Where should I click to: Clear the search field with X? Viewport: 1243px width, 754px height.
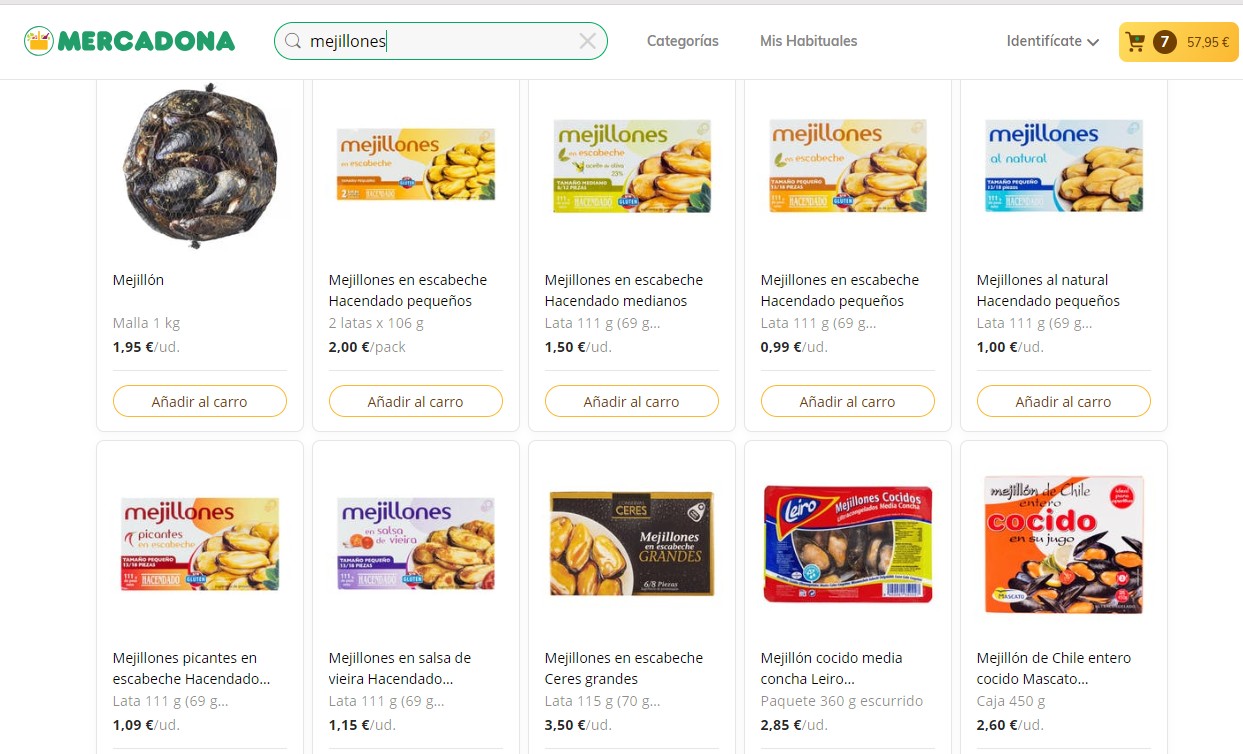click(587, 41)
